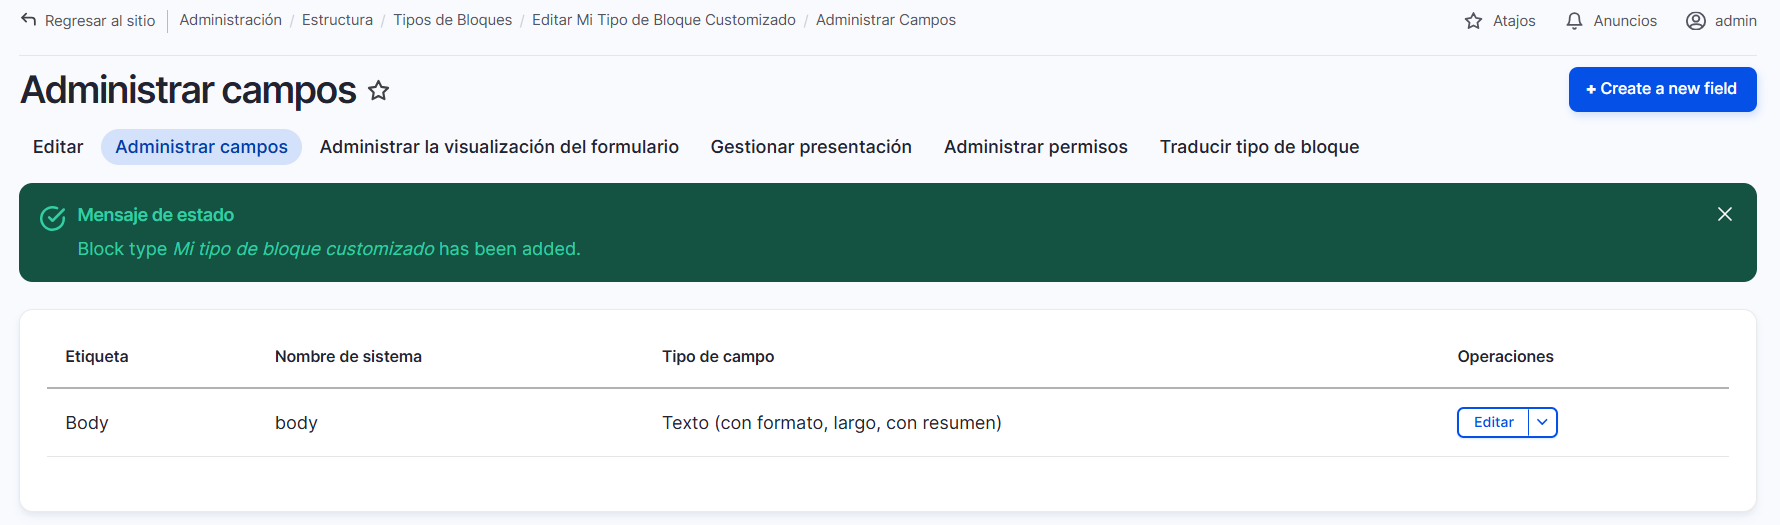Switch to the Editar tab
This screenshot has height=525, width=1780.
(x=58, y=147)
